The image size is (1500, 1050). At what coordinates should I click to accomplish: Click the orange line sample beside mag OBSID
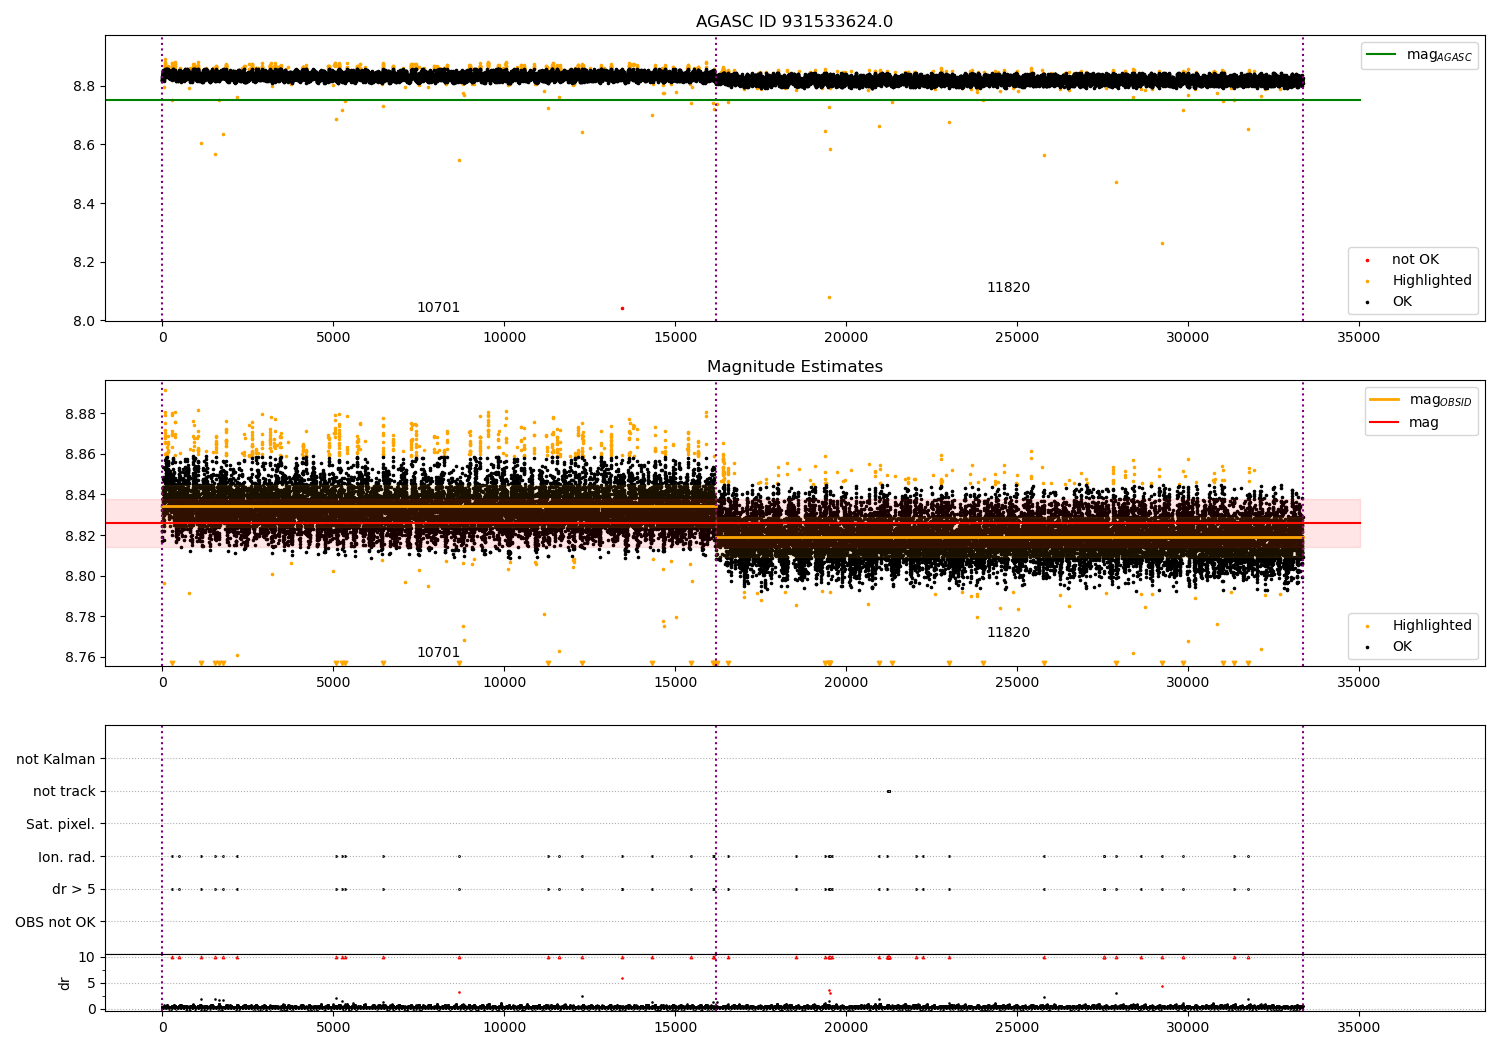(x=1385, y=399)
